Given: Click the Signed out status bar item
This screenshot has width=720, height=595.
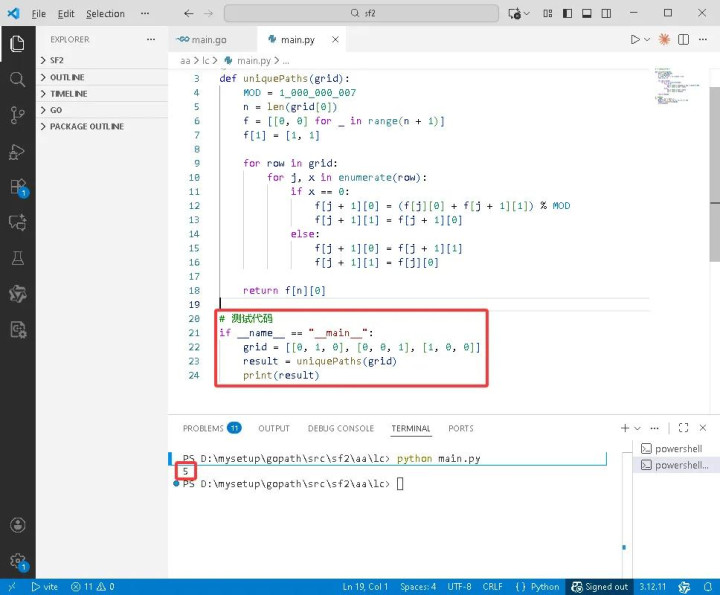Looking at the screenshot, I should click(600, 587).
